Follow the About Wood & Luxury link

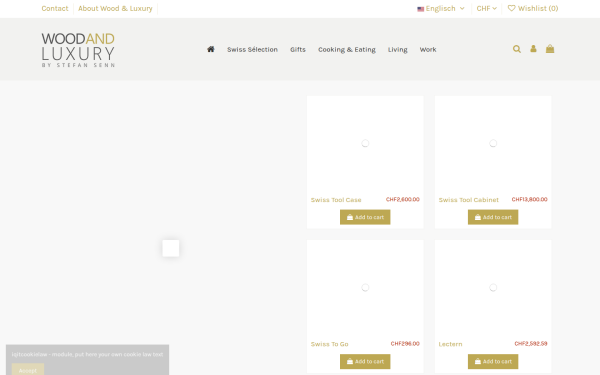[115, 8]
